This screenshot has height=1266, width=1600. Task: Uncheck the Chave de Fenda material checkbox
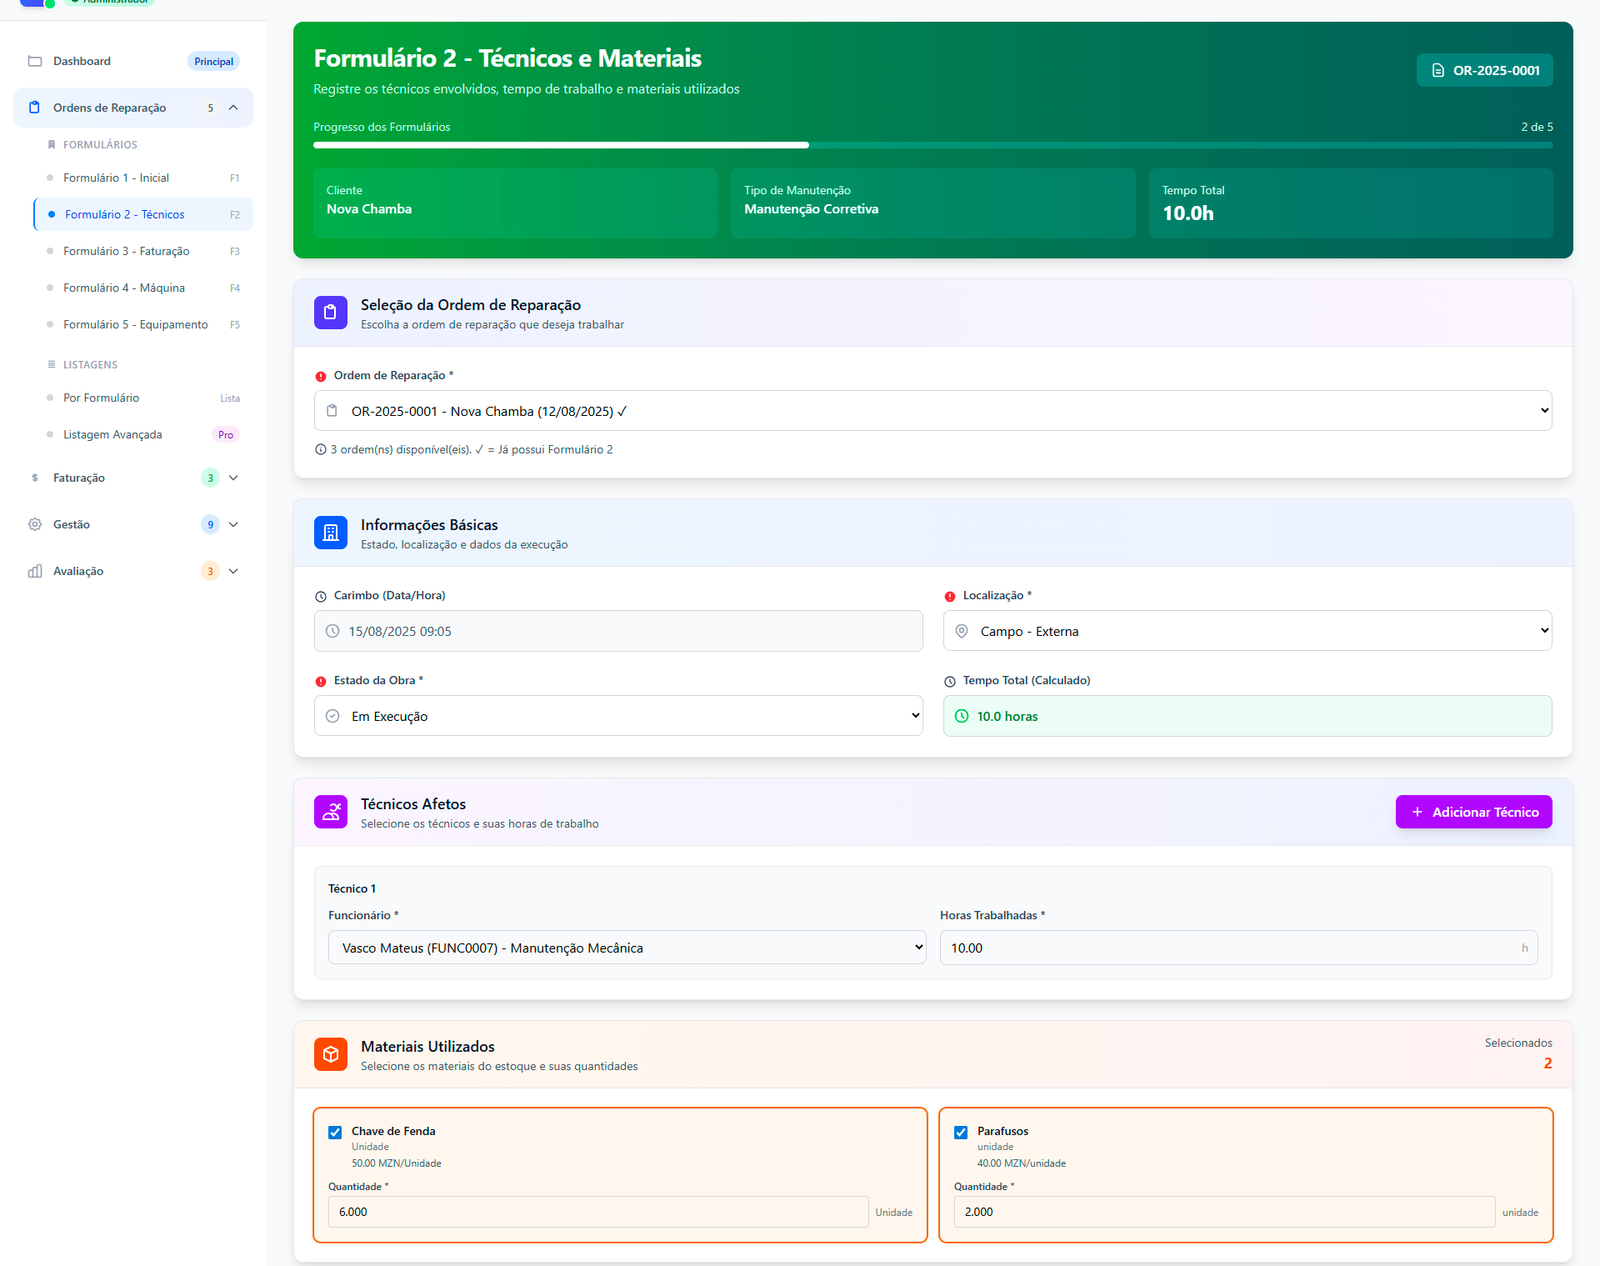pyautogui.click(x=335, y=1132)
